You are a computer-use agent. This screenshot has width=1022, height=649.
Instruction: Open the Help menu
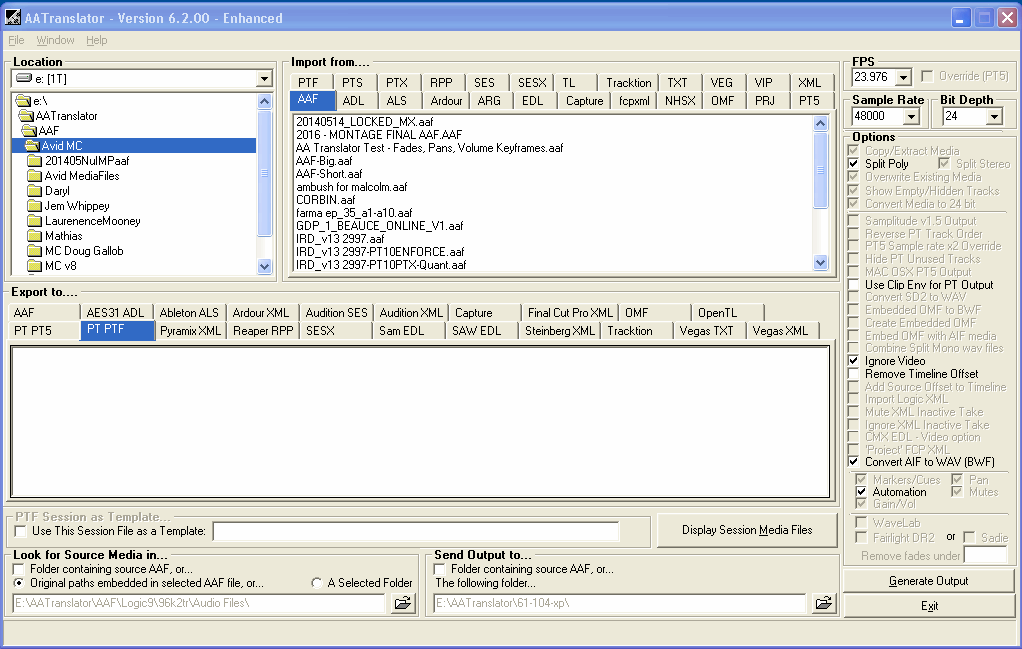(96, 40)
